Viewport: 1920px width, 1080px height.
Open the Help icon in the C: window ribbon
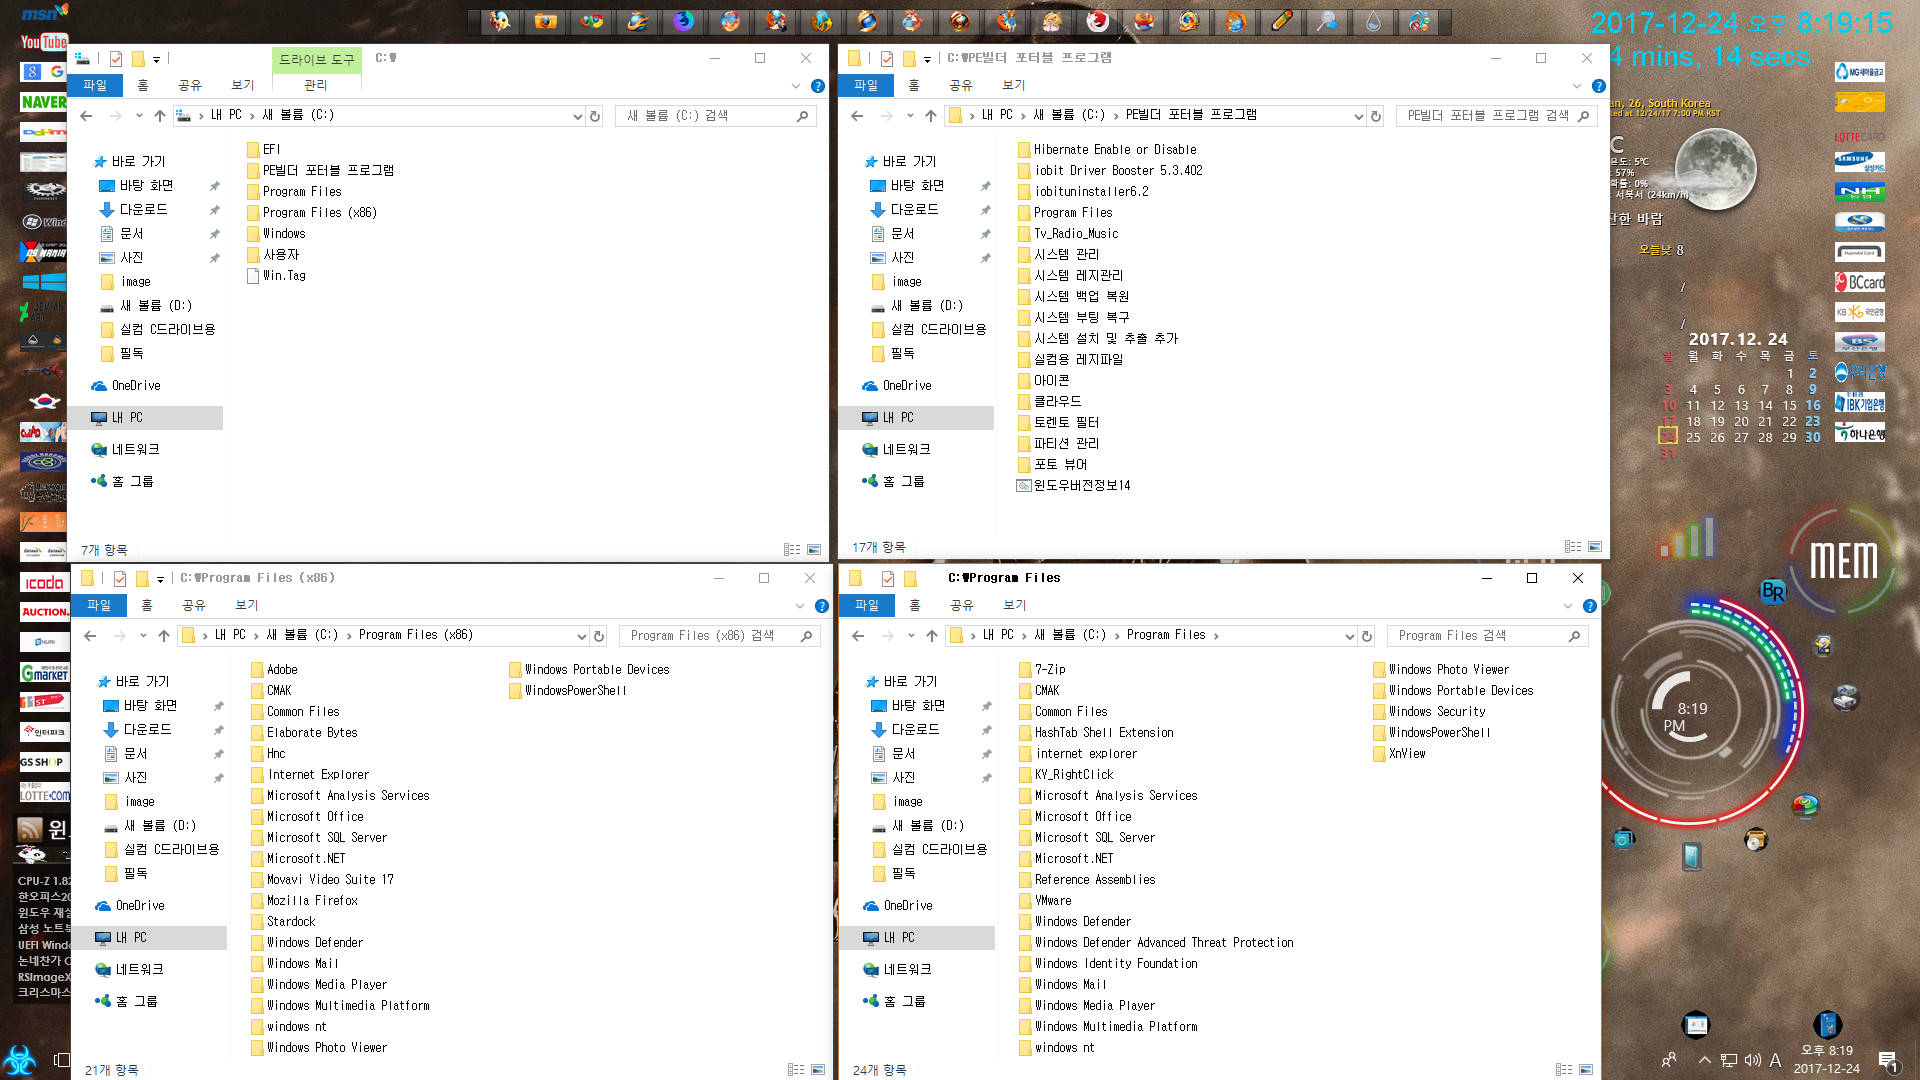coord(818,86)
